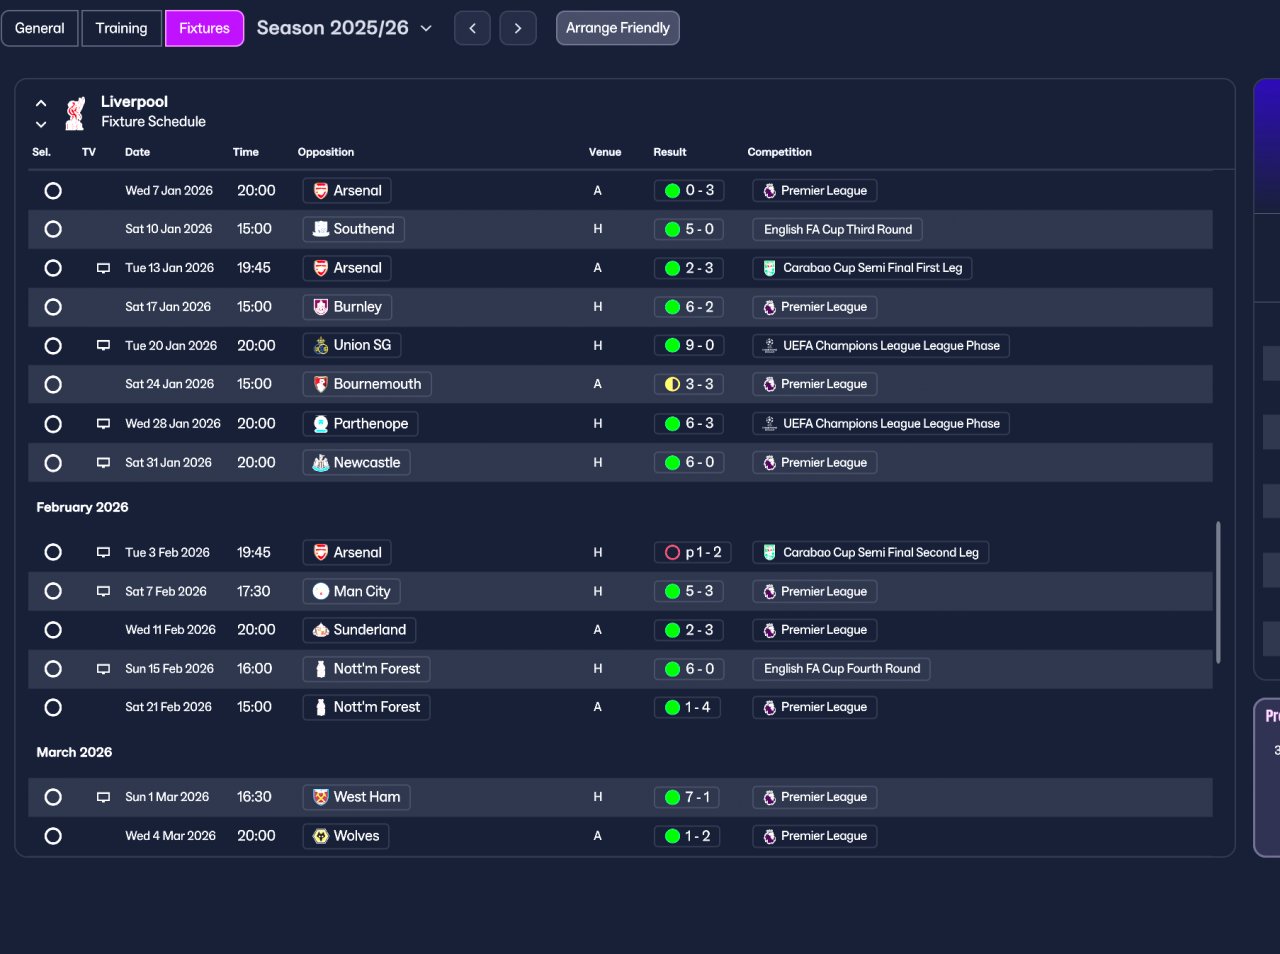The width and height of the screenshot is (1280, 954).
Task: Open the Season 2025/26 dropdown
Action: tap(344, 28)
